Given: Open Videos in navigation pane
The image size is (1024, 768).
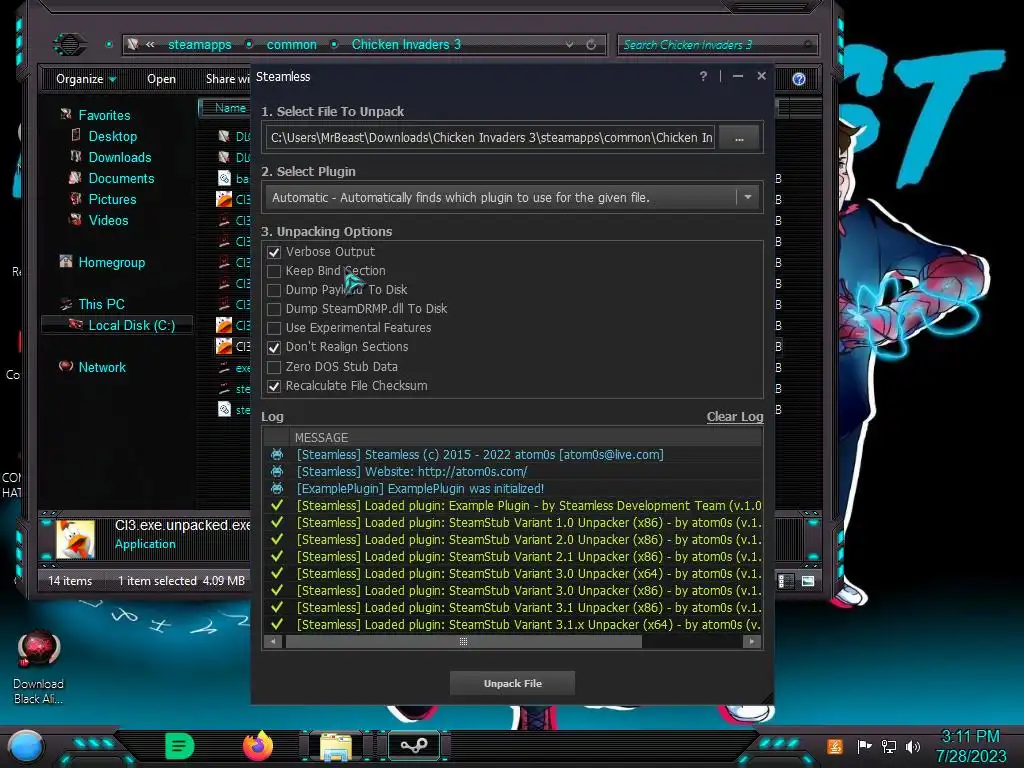Looking at the screenshot, I should [108, 220].
